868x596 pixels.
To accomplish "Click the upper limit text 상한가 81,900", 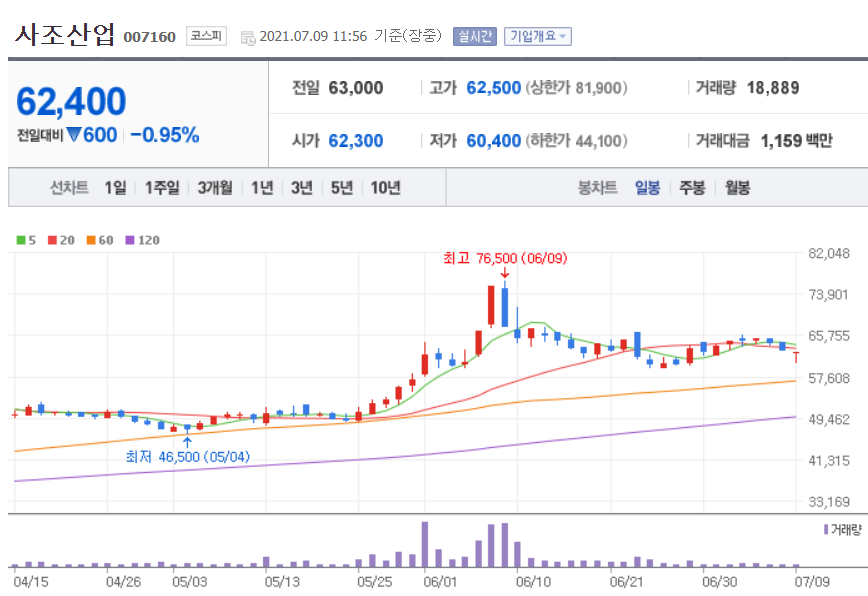I will (576, 87).
